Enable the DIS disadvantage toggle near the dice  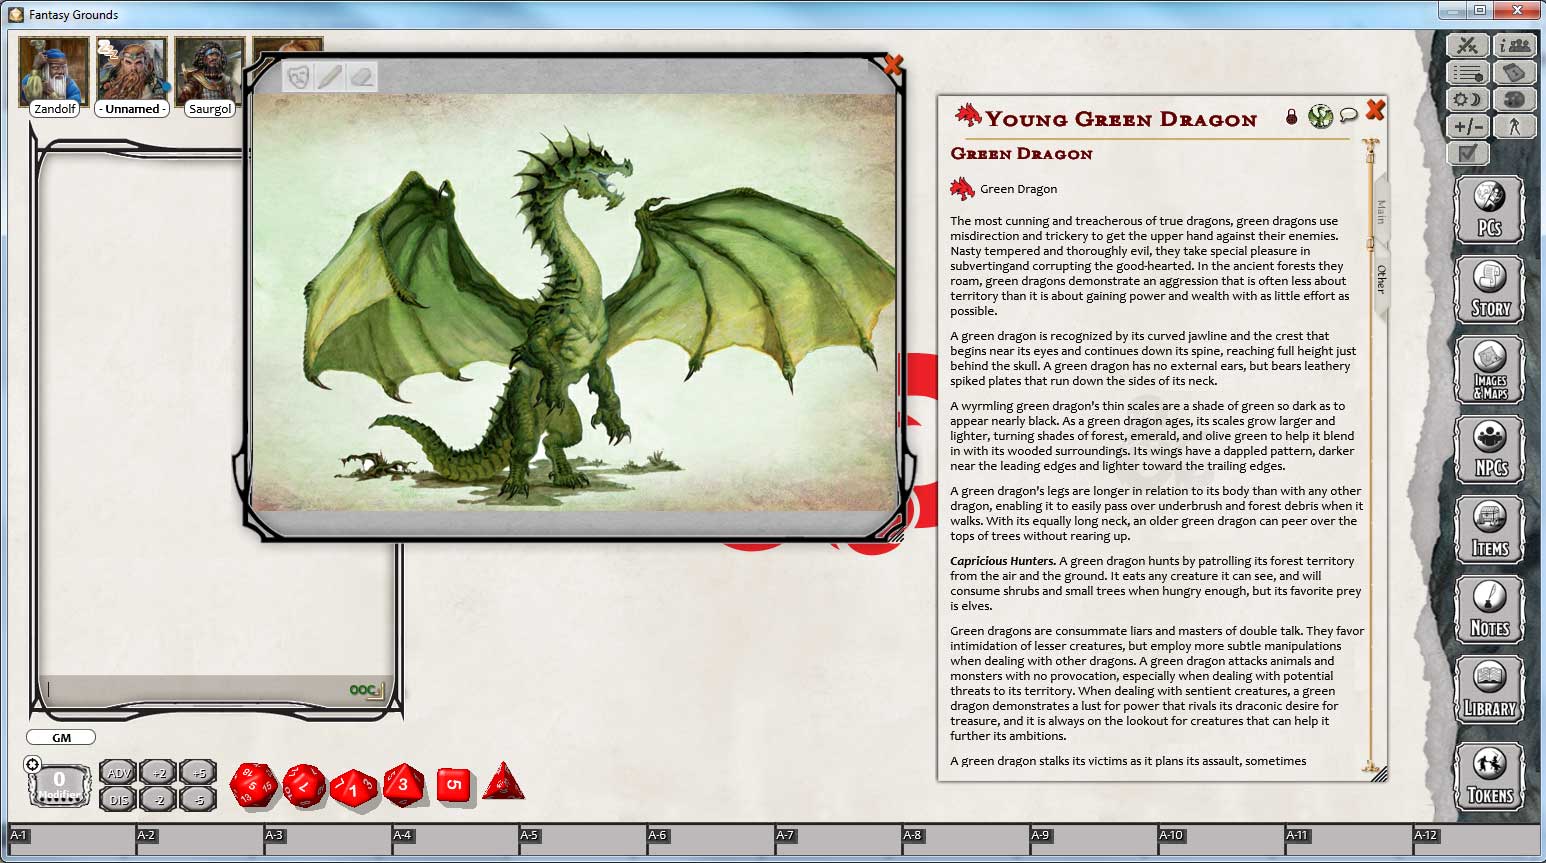[x=117, y=800]
